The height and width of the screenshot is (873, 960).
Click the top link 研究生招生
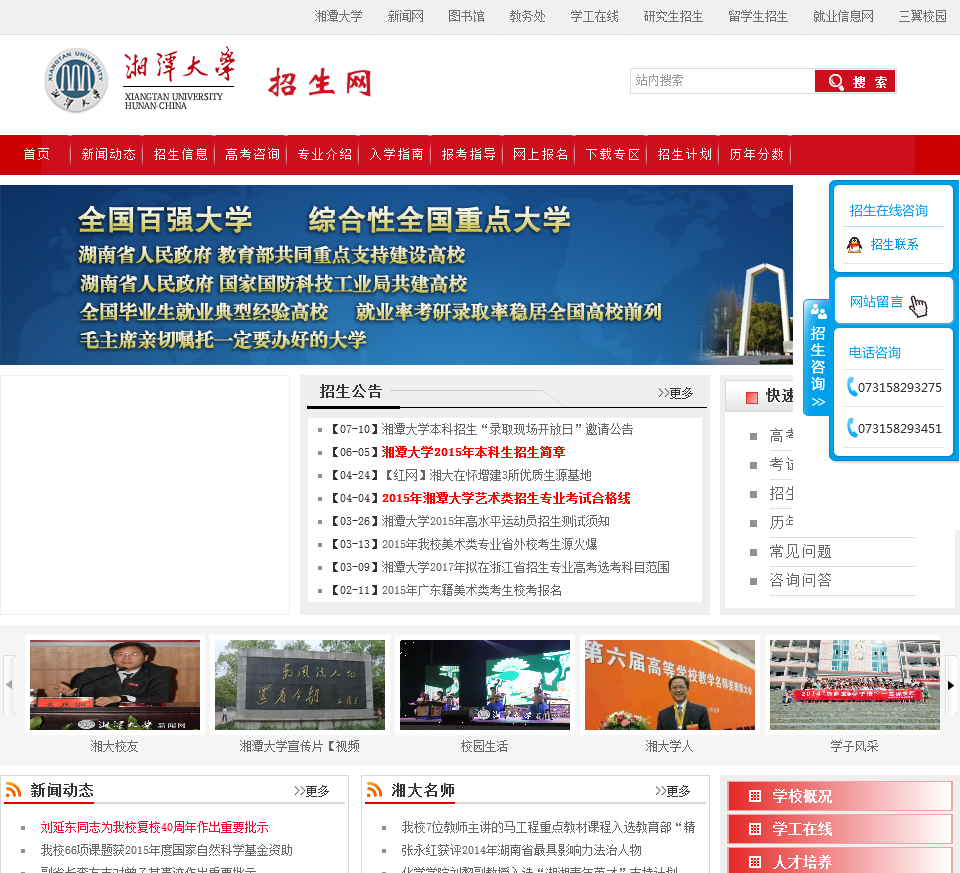click(x=673, y=17)
